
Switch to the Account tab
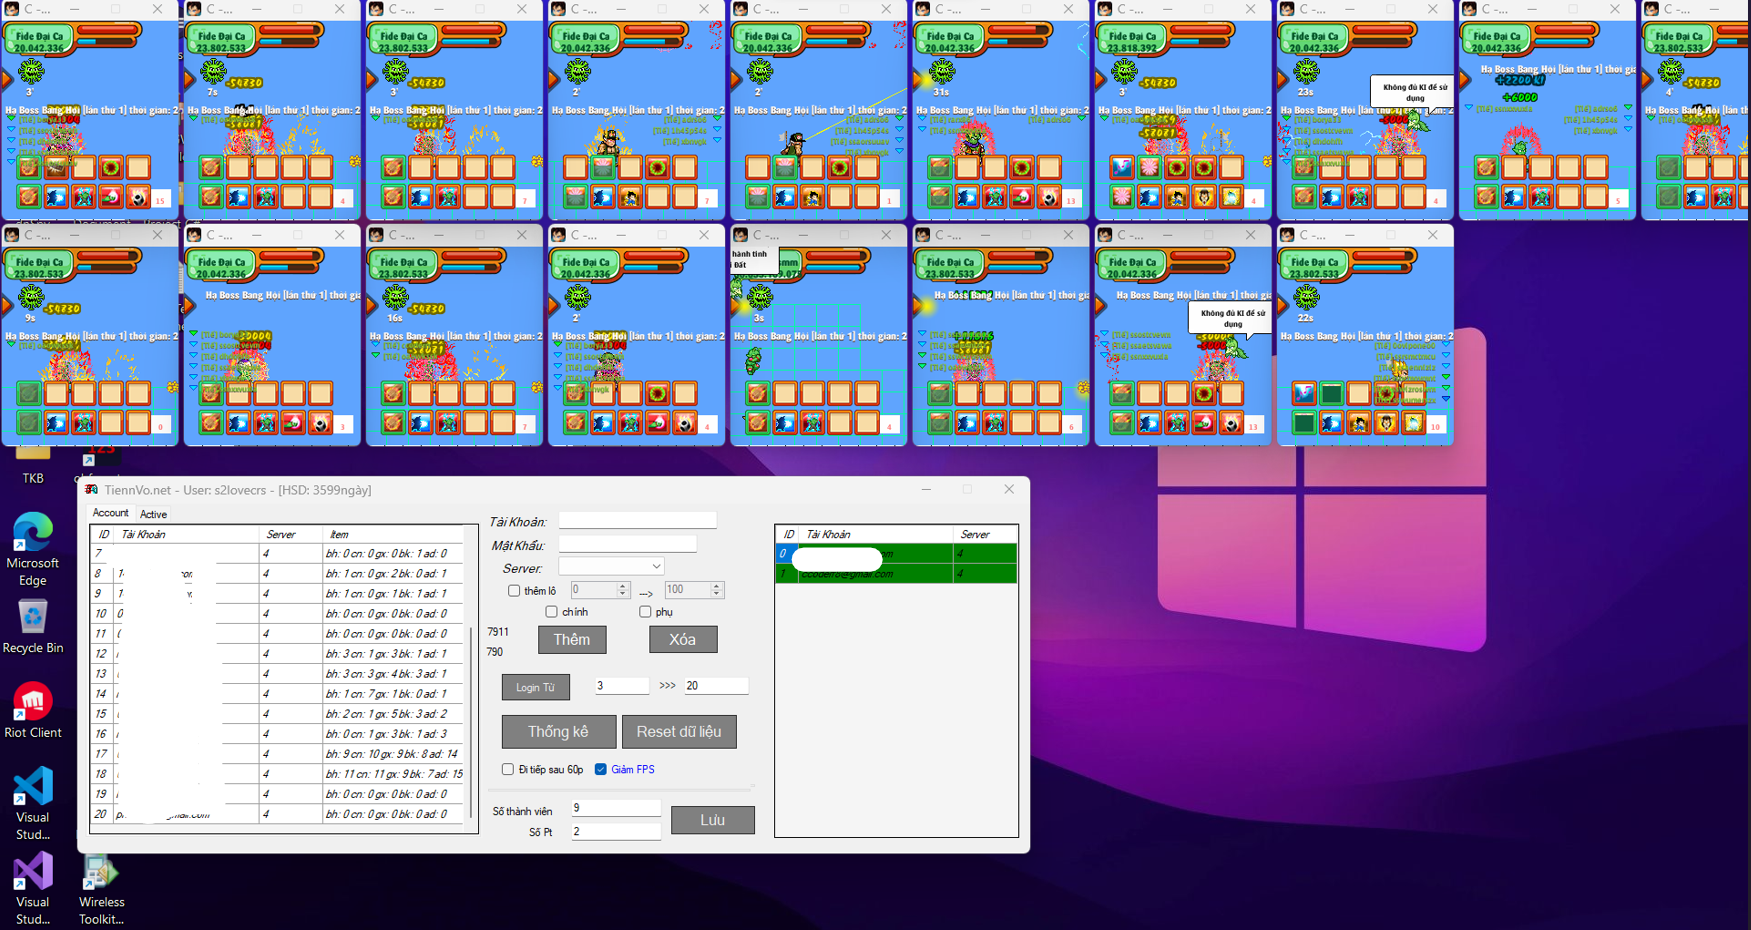point(110,513)
